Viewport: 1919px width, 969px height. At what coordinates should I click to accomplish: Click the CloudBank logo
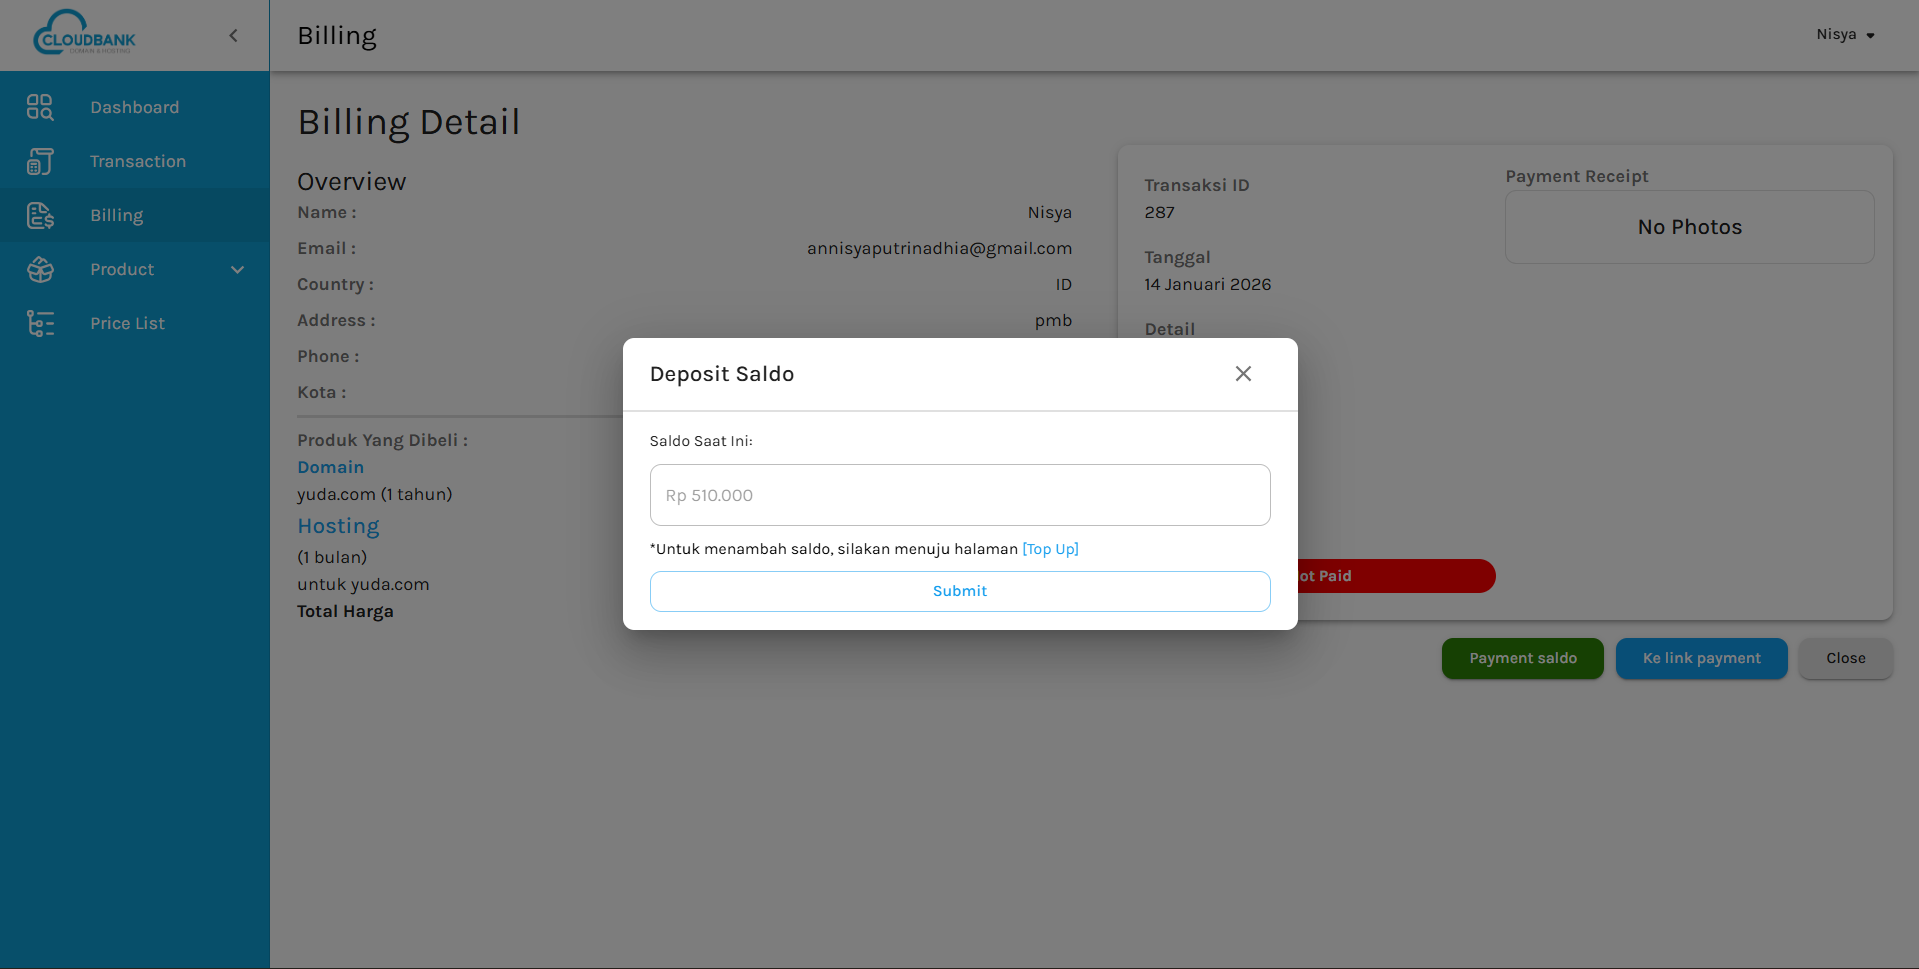point(84,34)
